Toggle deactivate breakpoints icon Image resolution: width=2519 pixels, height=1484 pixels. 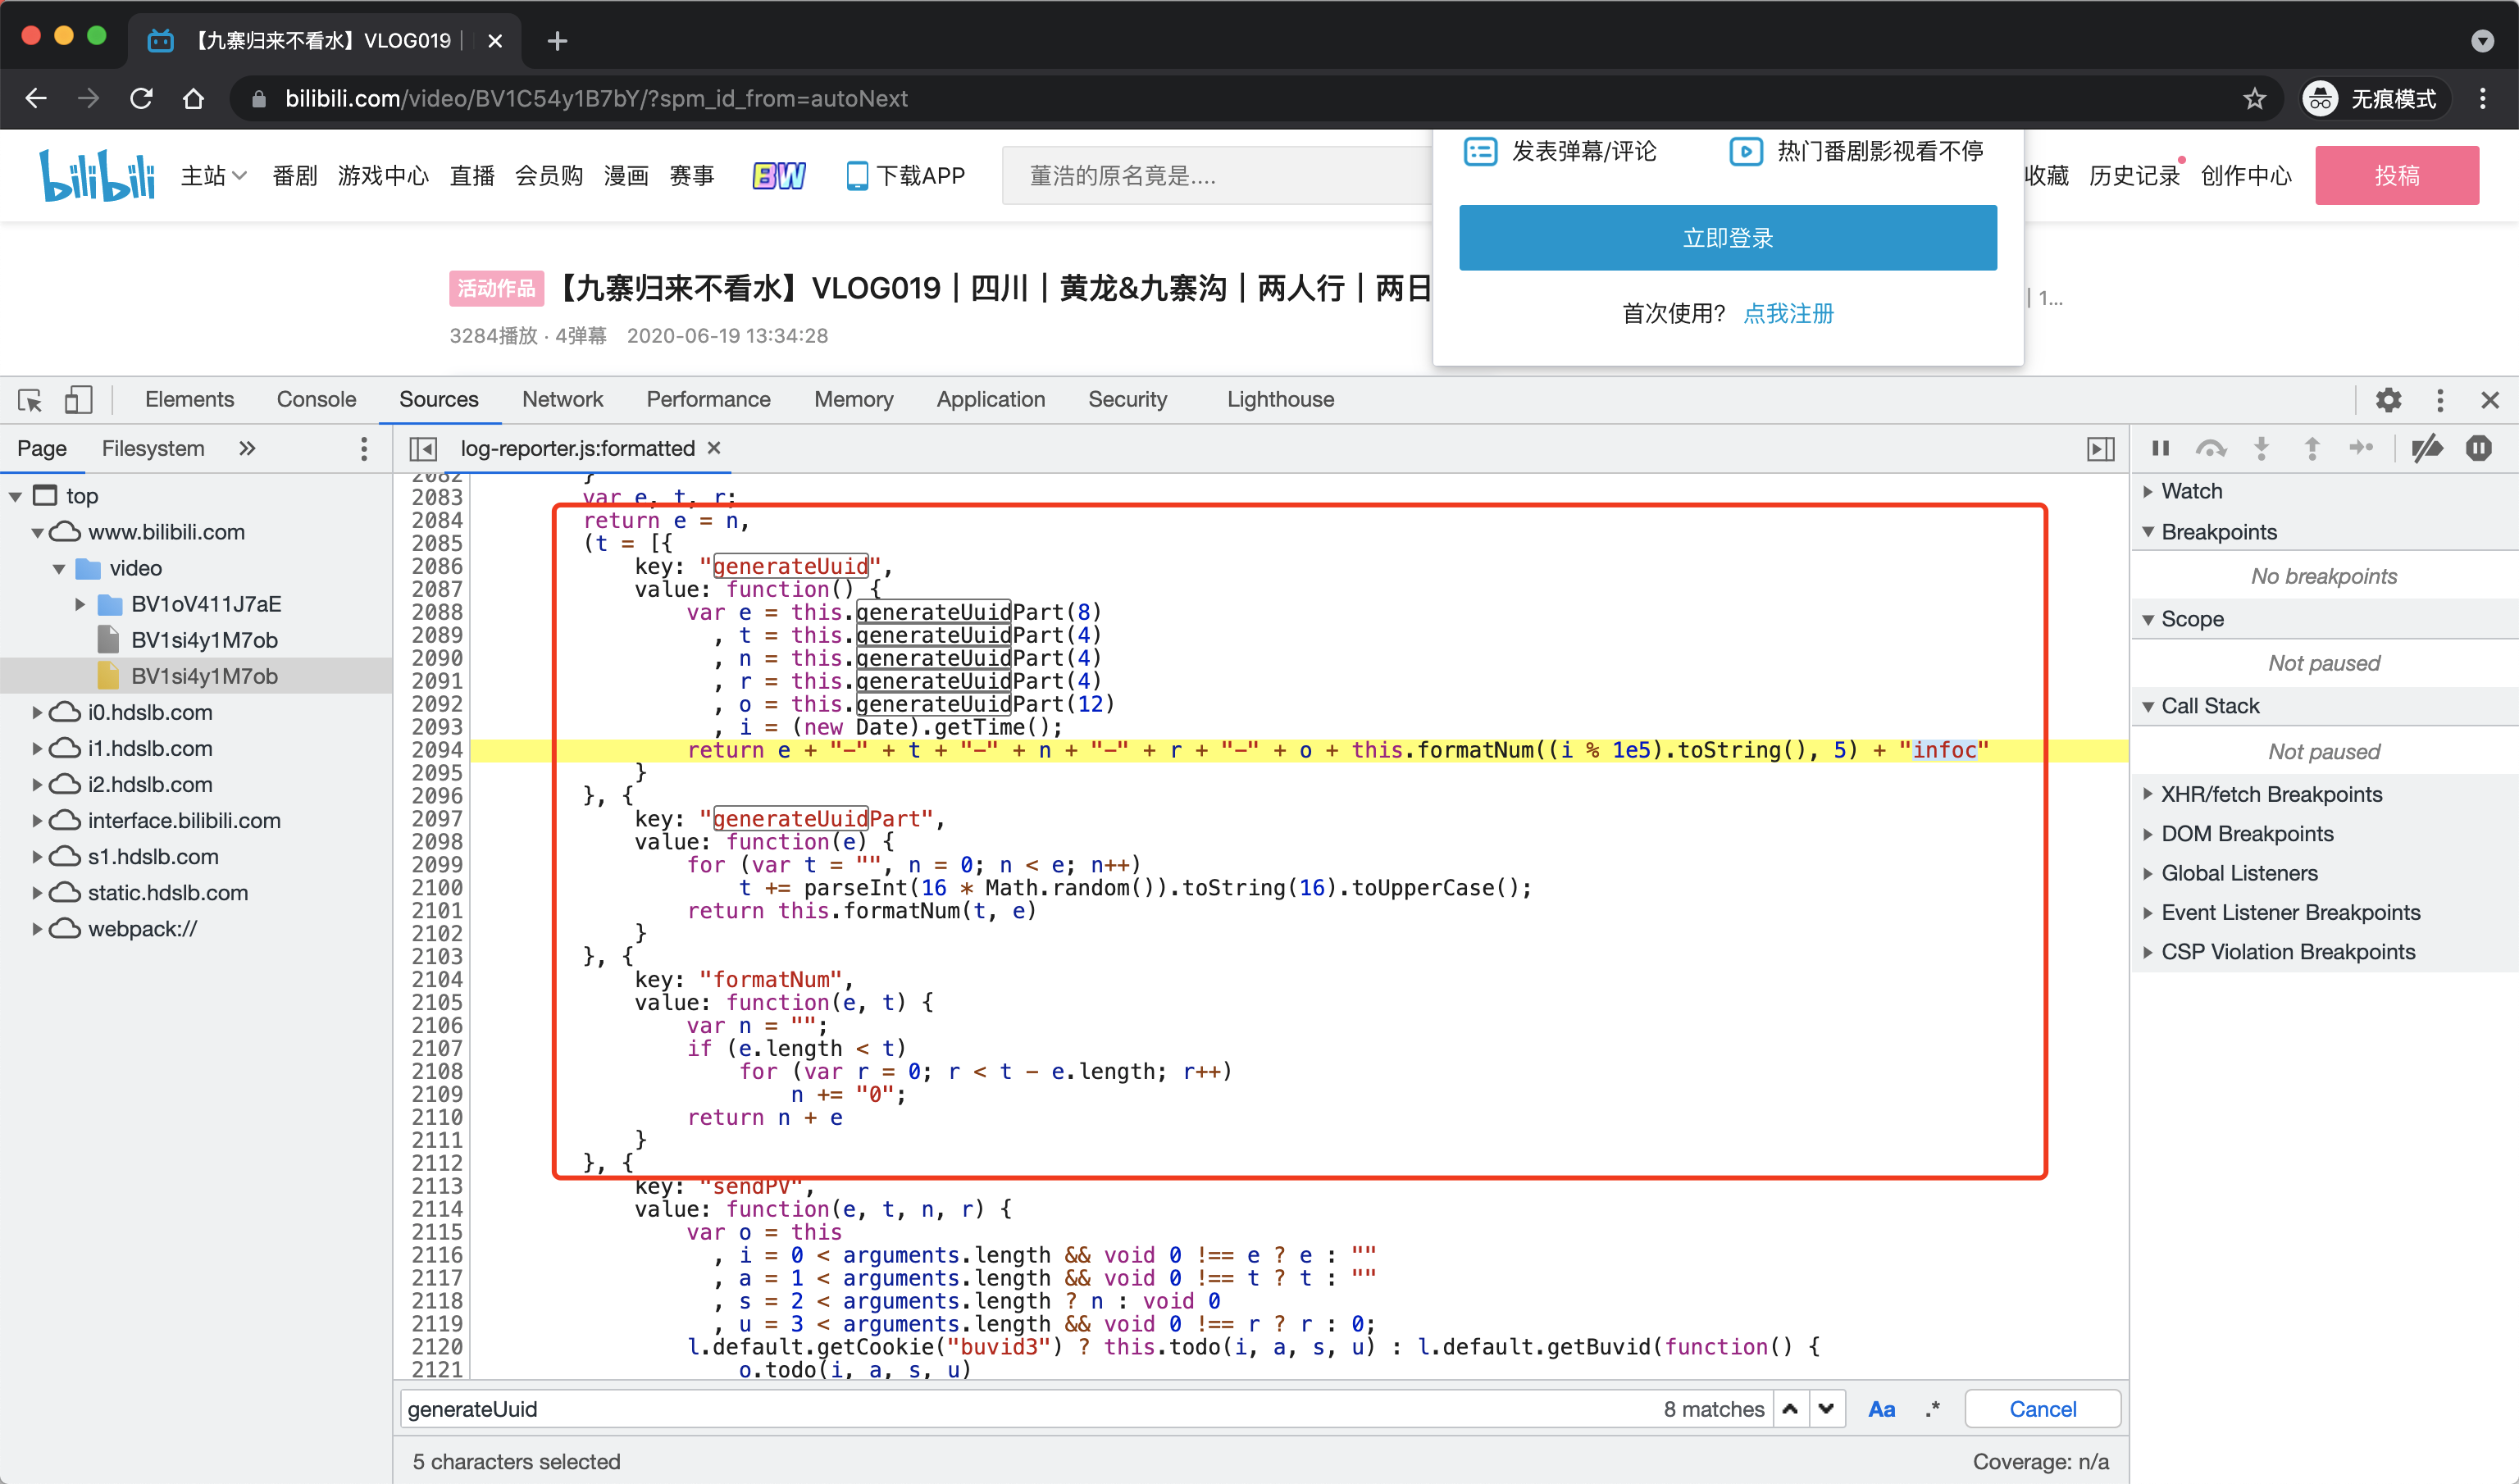pyautogui.click(x=2427, y=448)
